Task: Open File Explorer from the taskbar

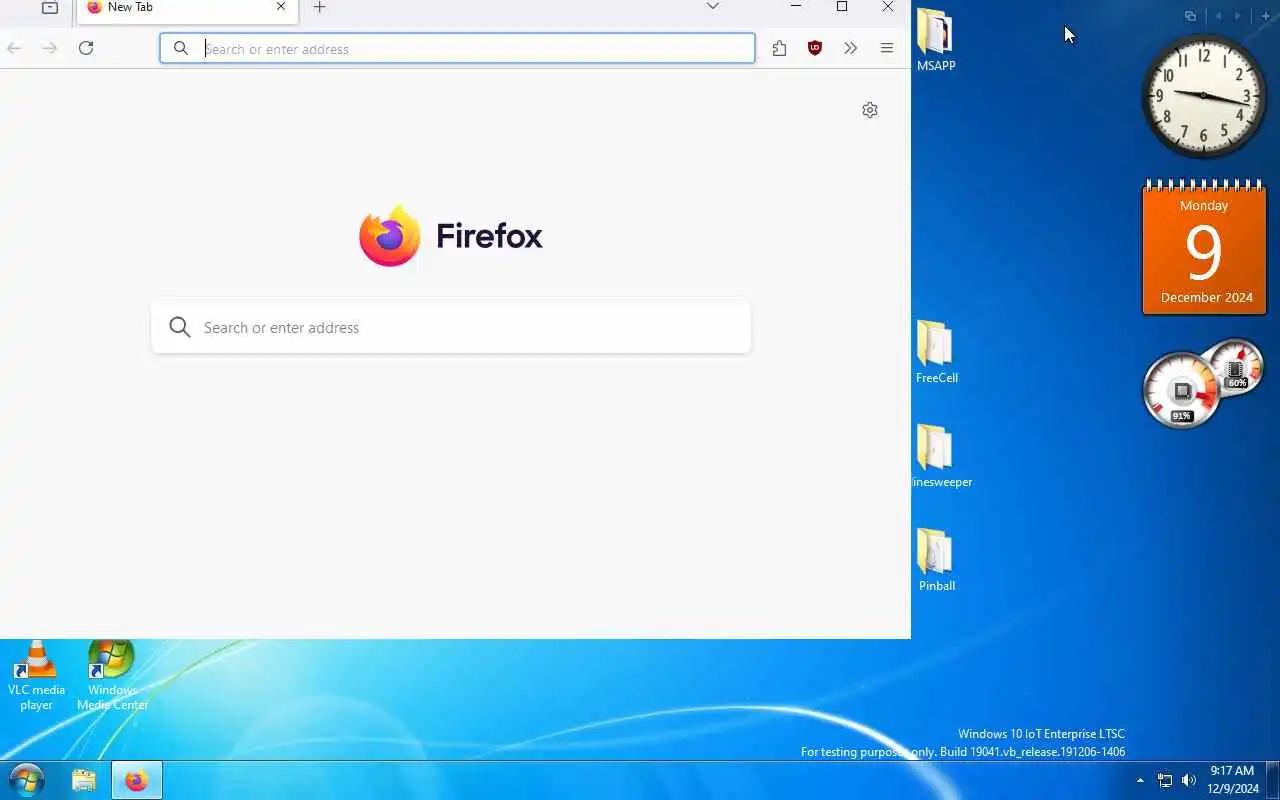Action: tap(84, 780)
